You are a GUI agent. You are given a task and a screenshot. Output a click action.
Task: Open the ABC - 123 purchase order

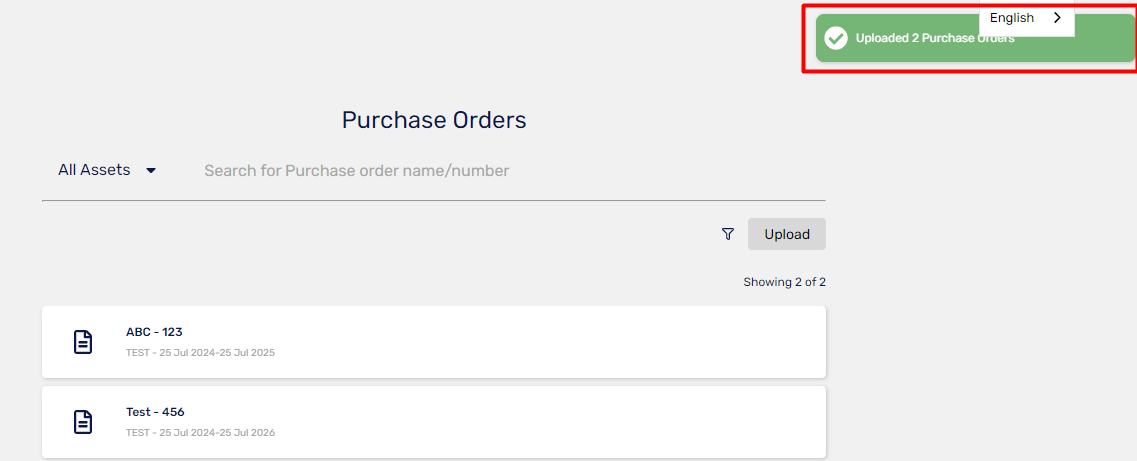(154, 332)
